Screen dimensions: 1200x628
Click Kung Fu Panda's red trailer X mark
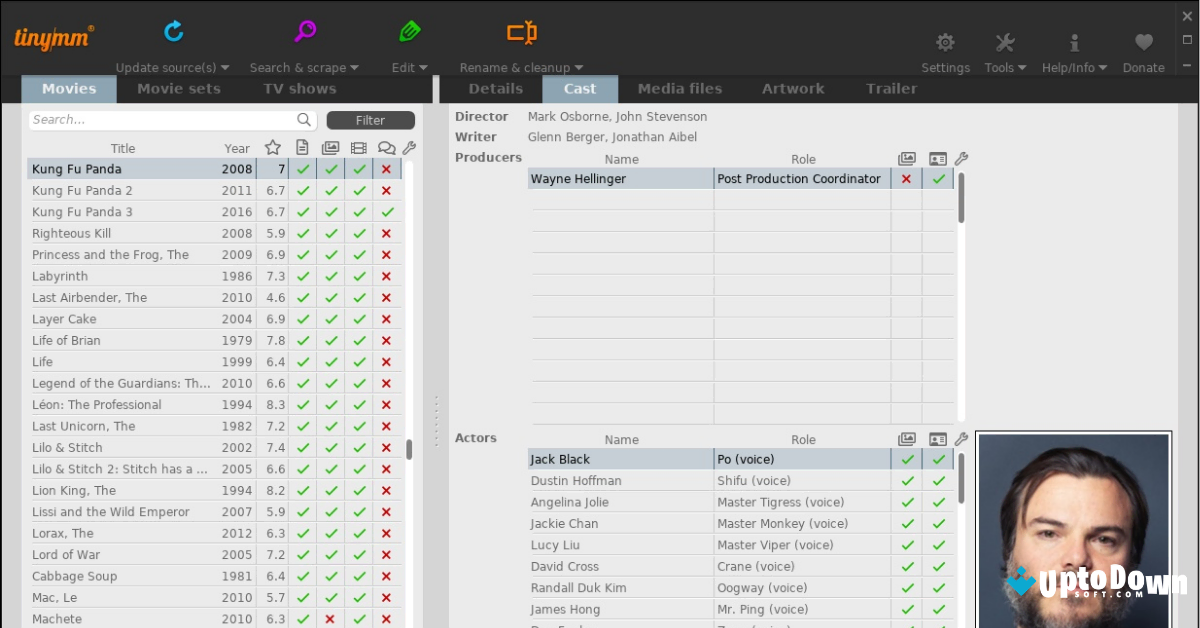coord(385,169)
